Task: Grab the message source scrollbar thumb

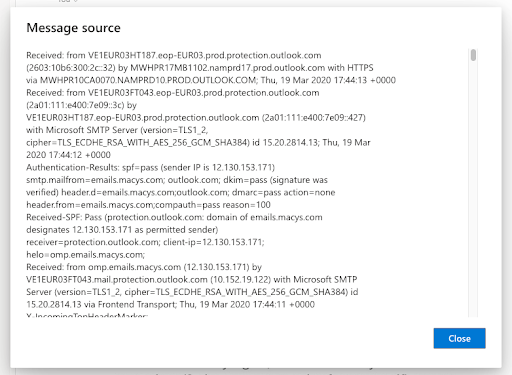Action: coord(473,55)
